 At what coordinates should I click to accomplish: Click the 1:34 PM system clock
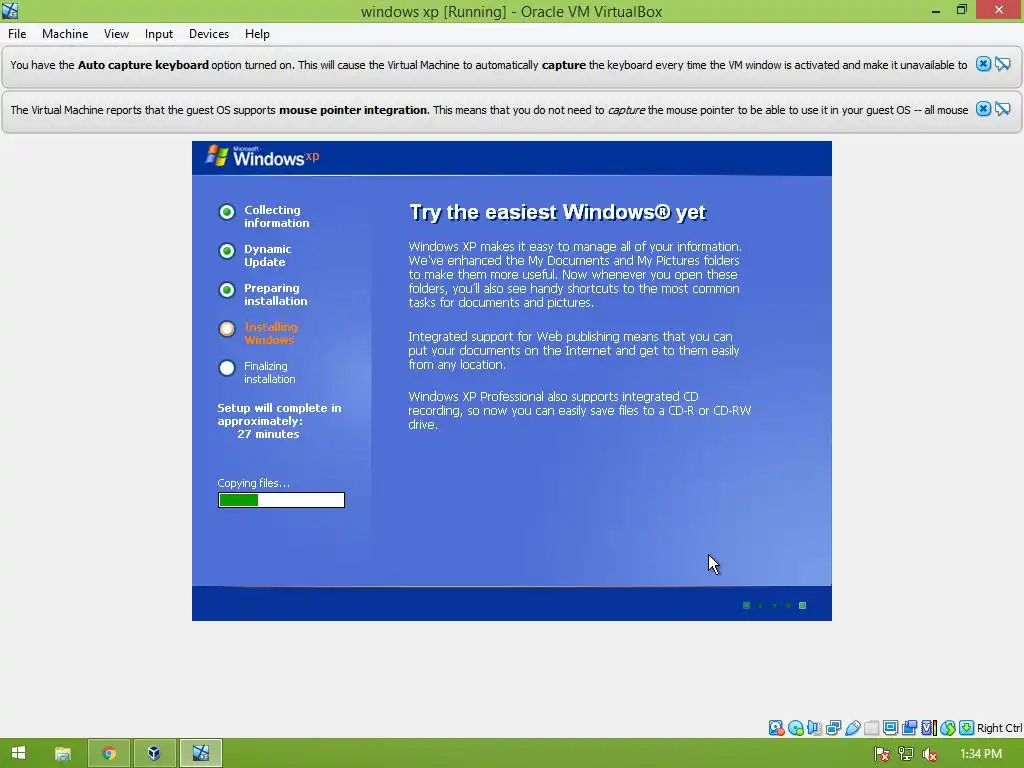981,754
